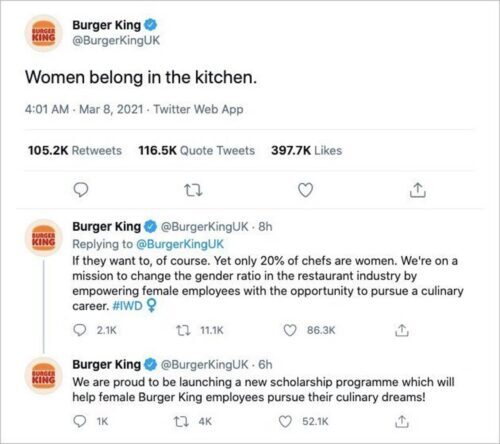Share the main Burger King tweet
Image resolution: width=500 pixels, height=444 pixels.
point(417,190)
